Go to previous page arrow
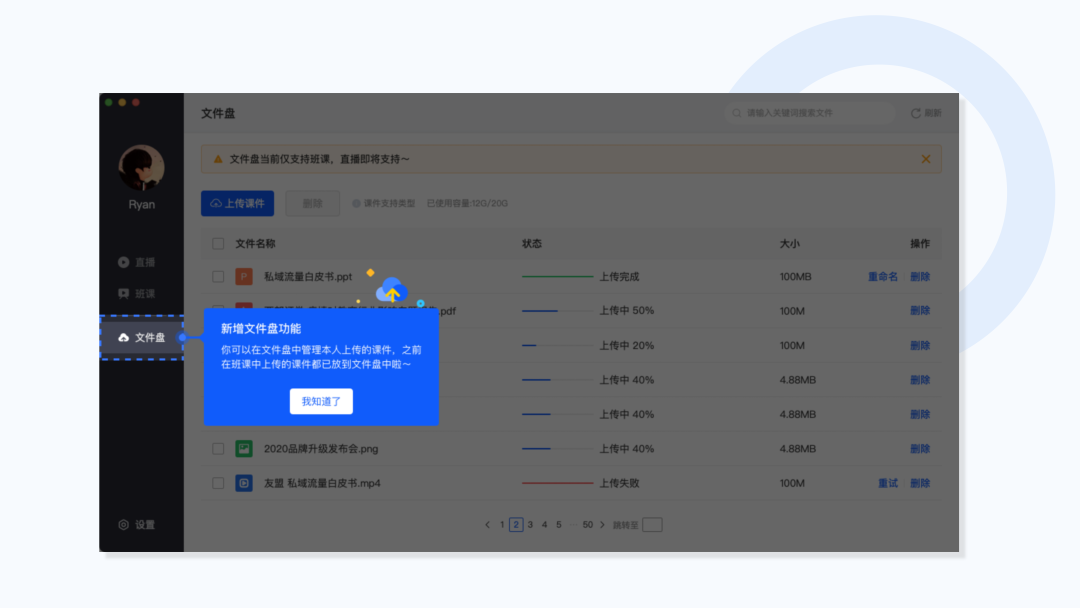 pos(488,525)
